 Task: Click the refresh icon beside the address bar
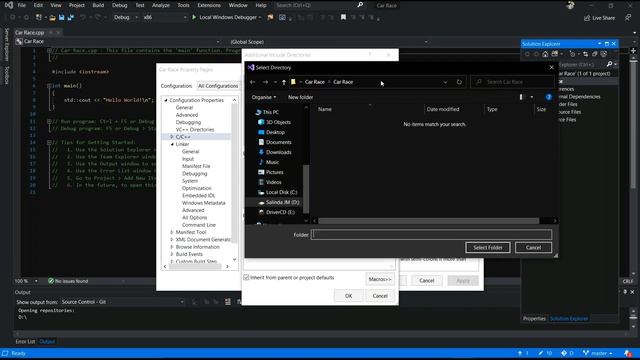pos(459,82)
